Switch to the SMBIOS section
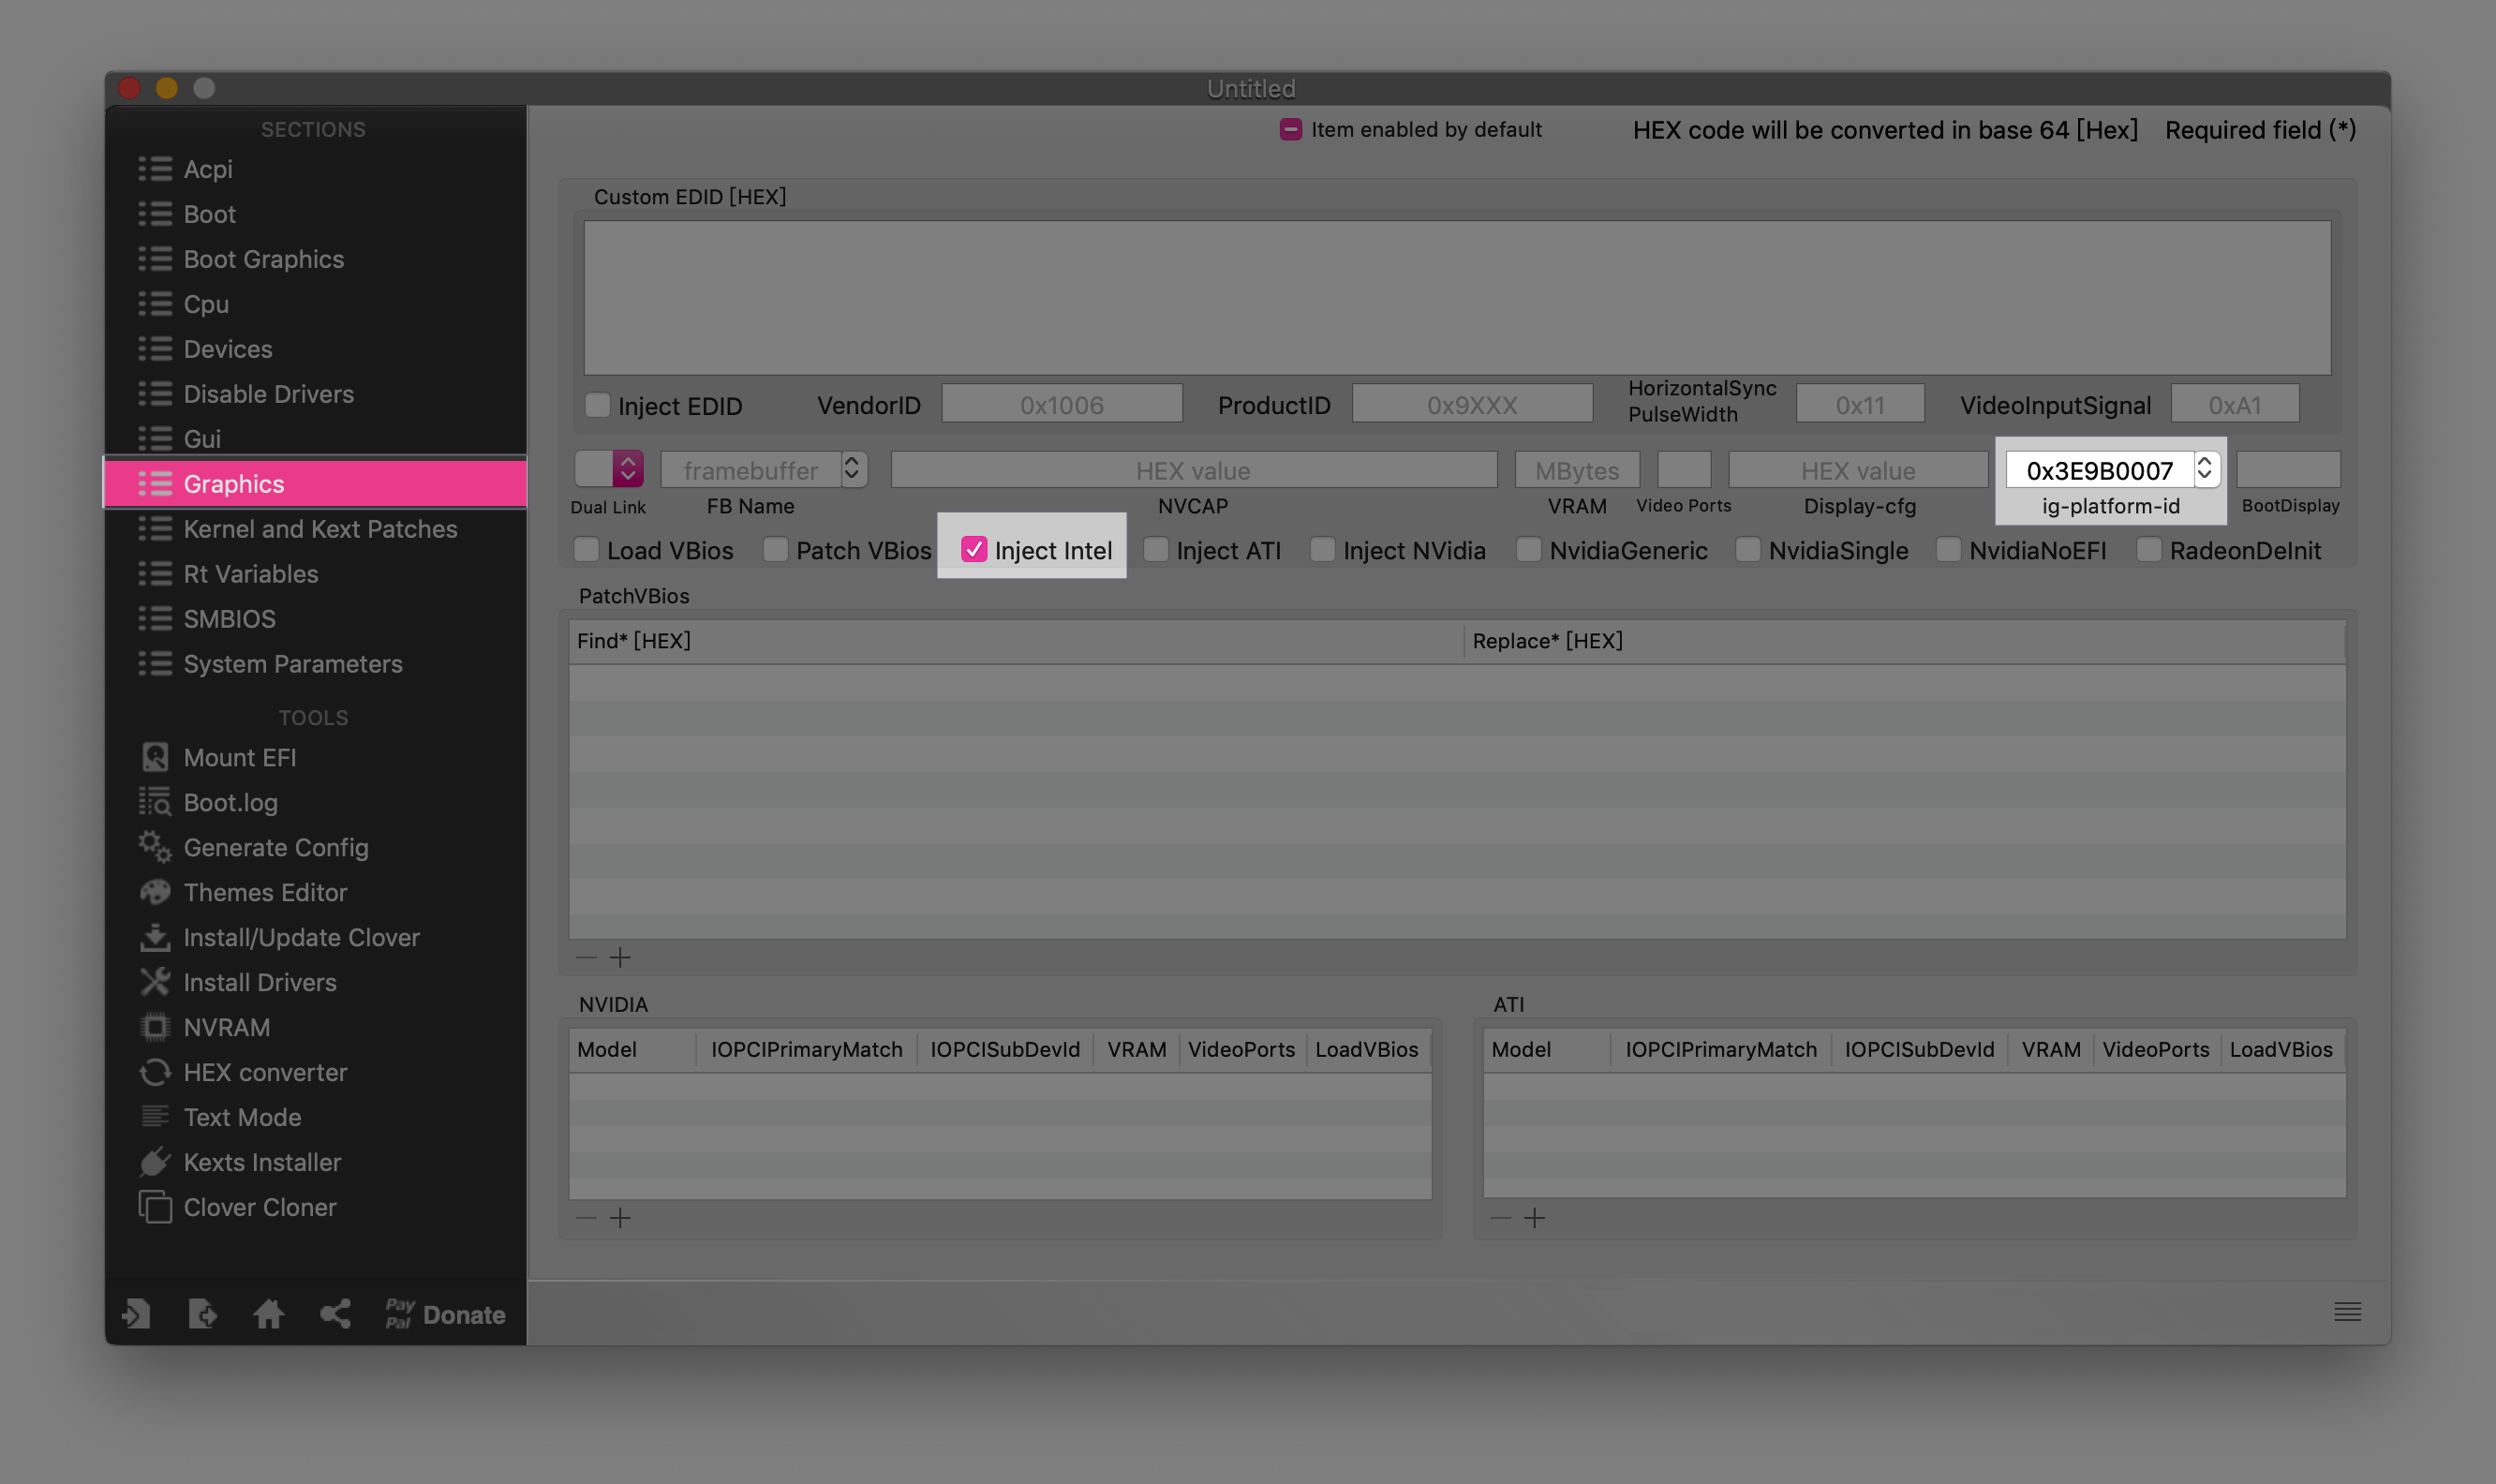2496x1484 pixels. click(229, 618)
